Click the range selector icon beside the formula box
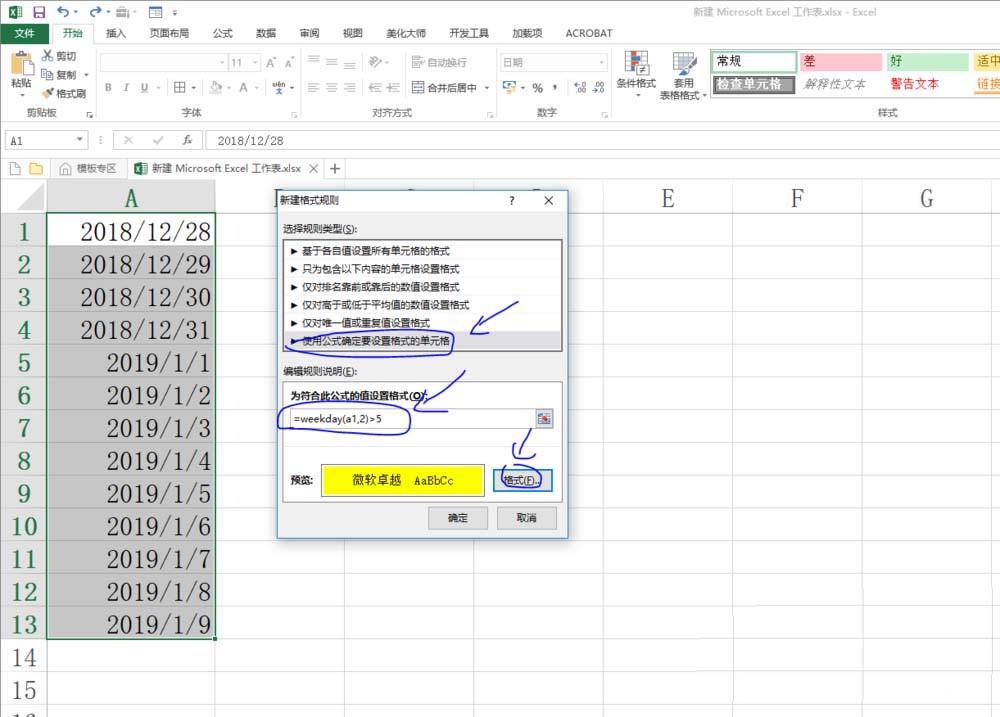Screen dimensions: 1000x717 pos(544,418)
